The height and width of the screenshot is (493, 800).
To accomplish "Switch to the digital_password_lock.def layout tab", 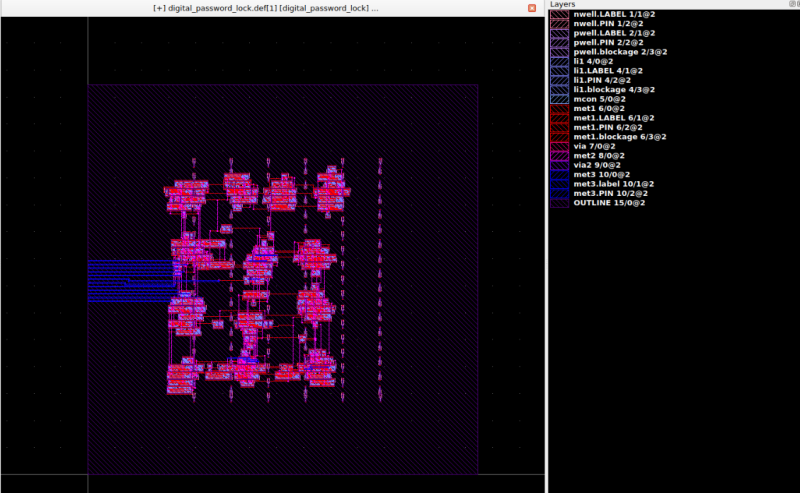I will tap(266, 7).
